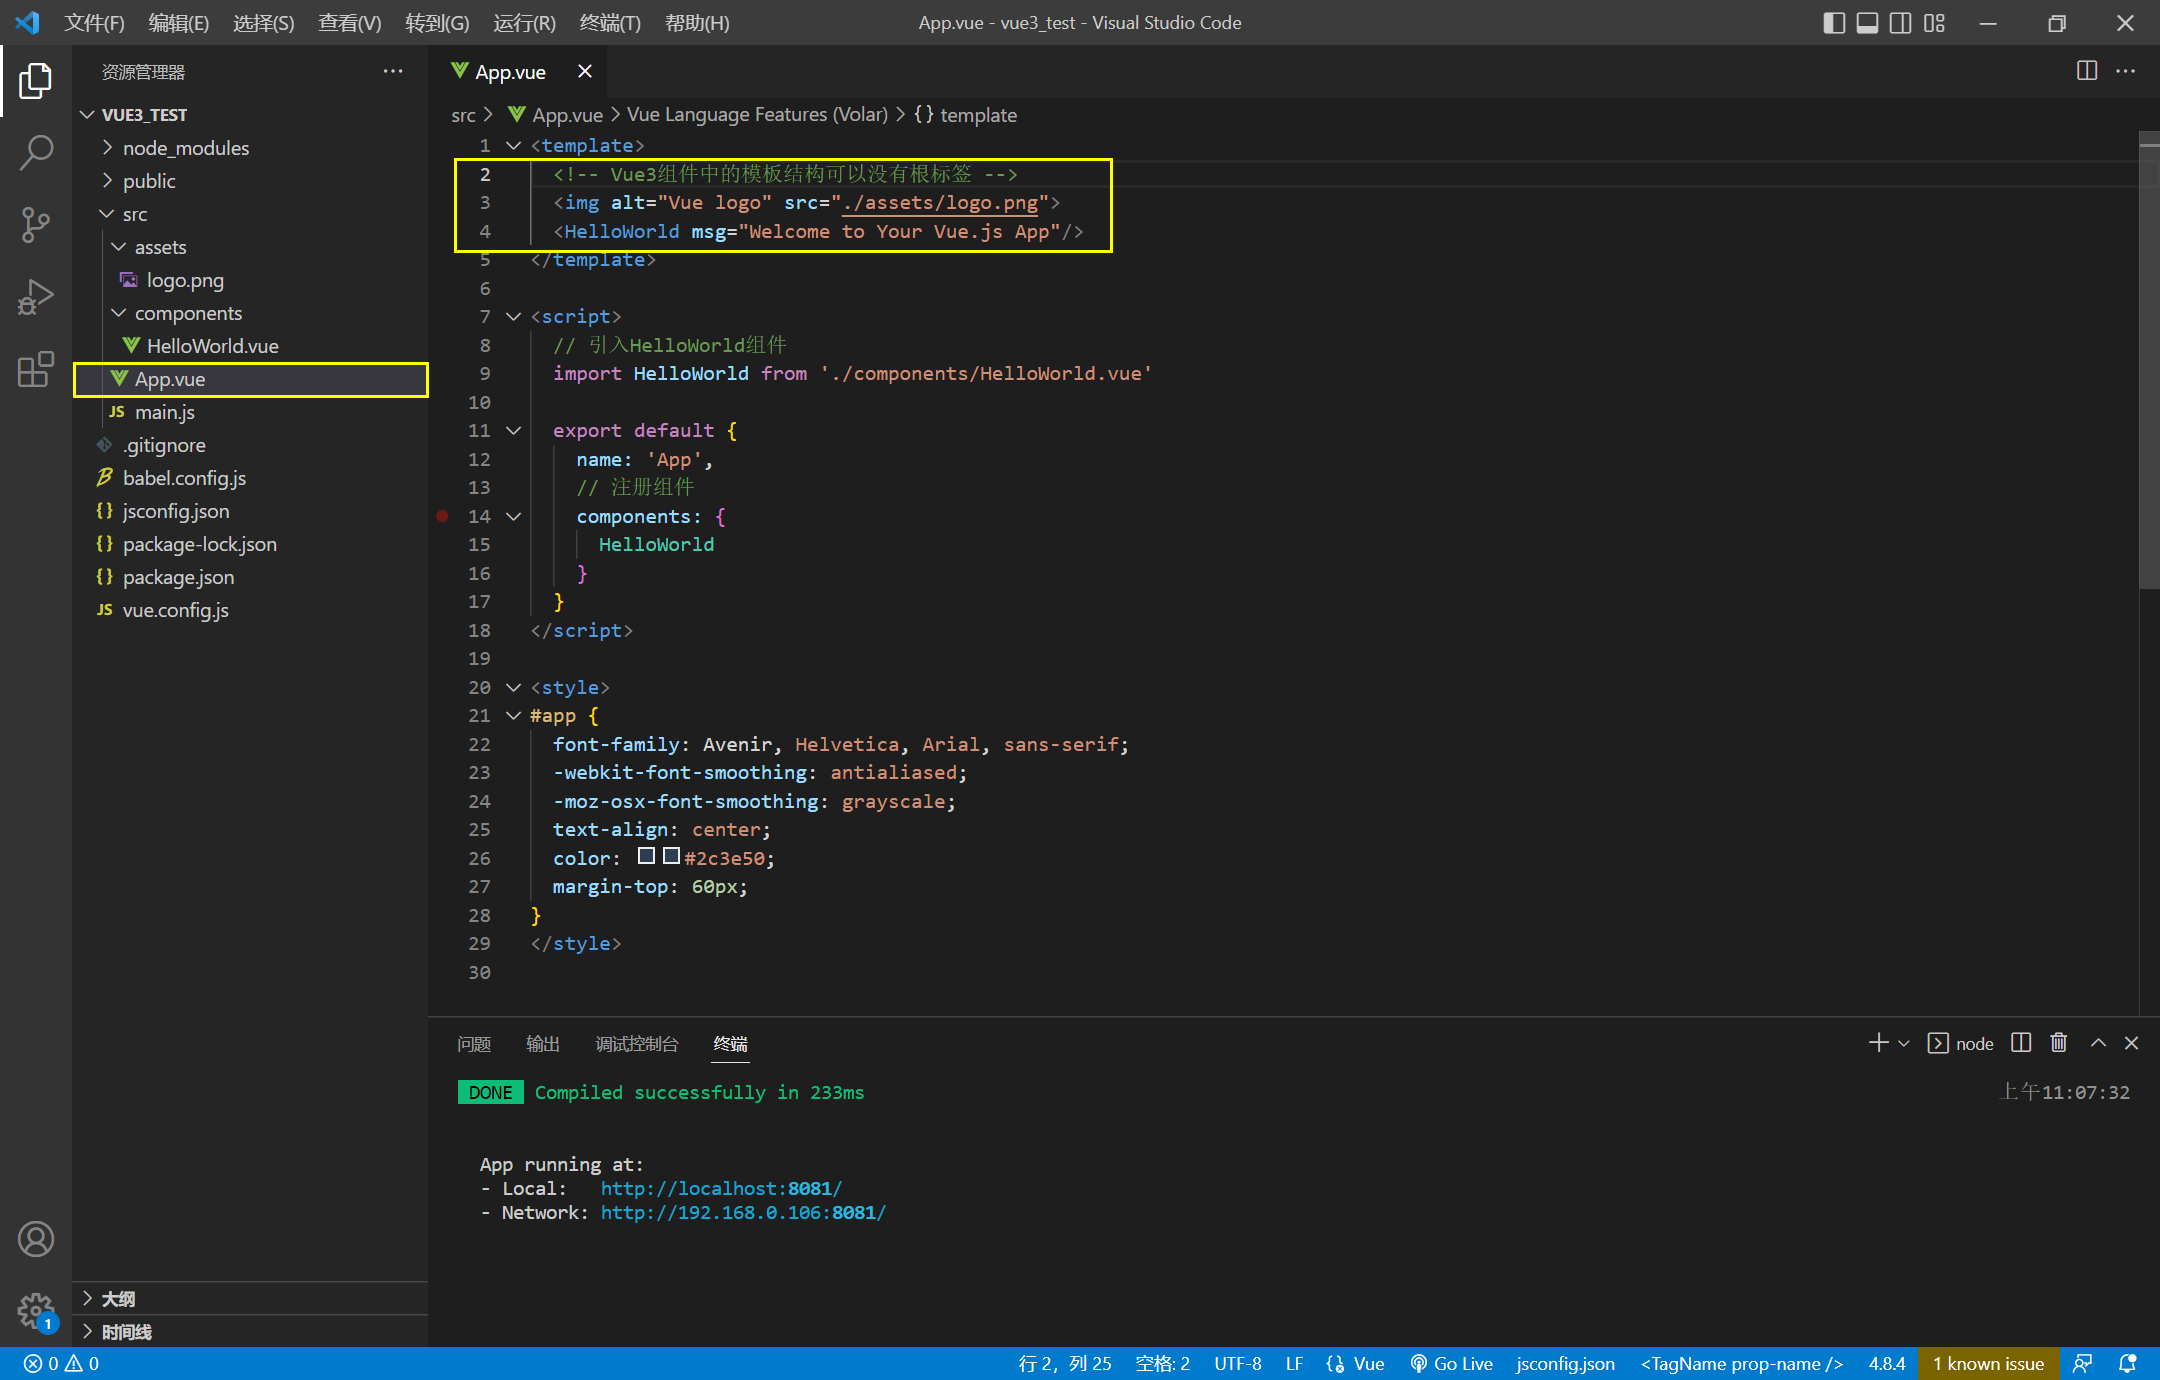Click the explorer more actions ellipsis
2160x1380 pixels.
pos(393,71)
